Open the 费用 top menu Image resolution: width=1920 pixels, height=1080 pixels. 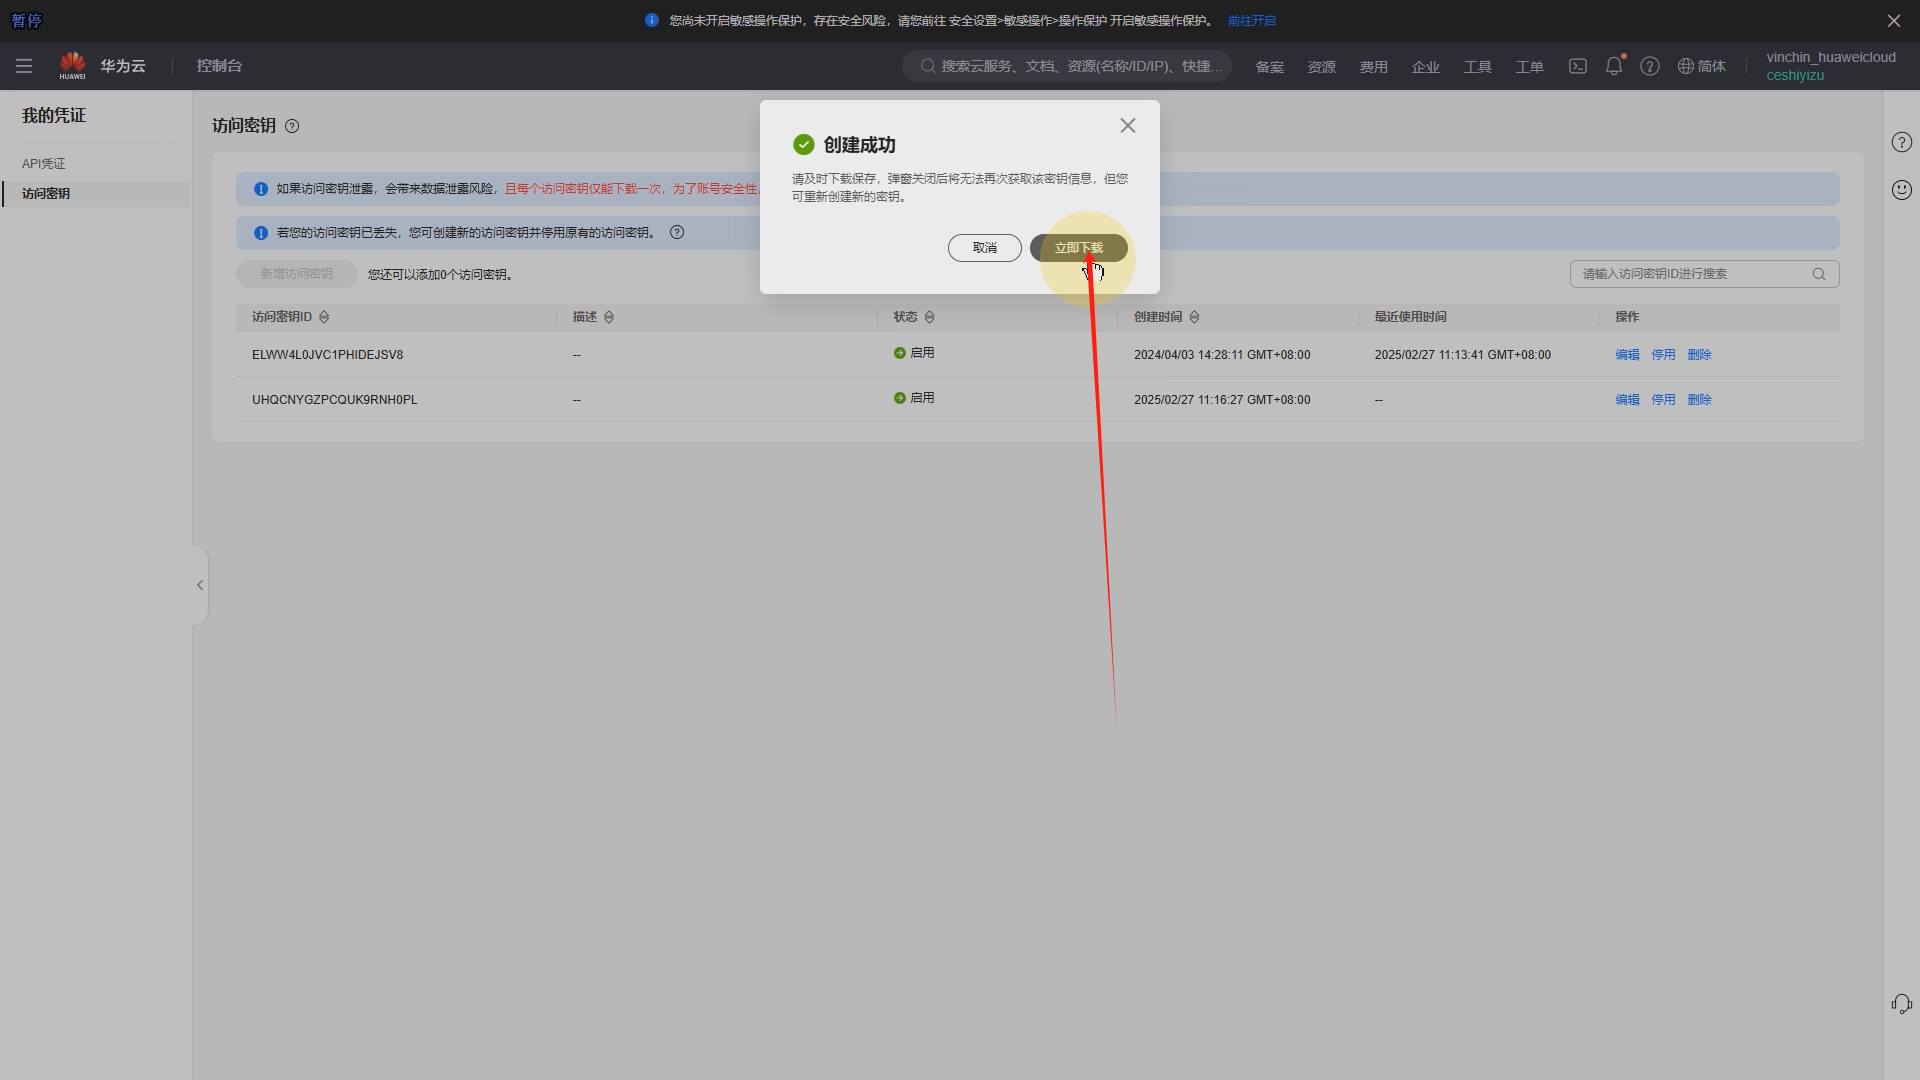1373,67
